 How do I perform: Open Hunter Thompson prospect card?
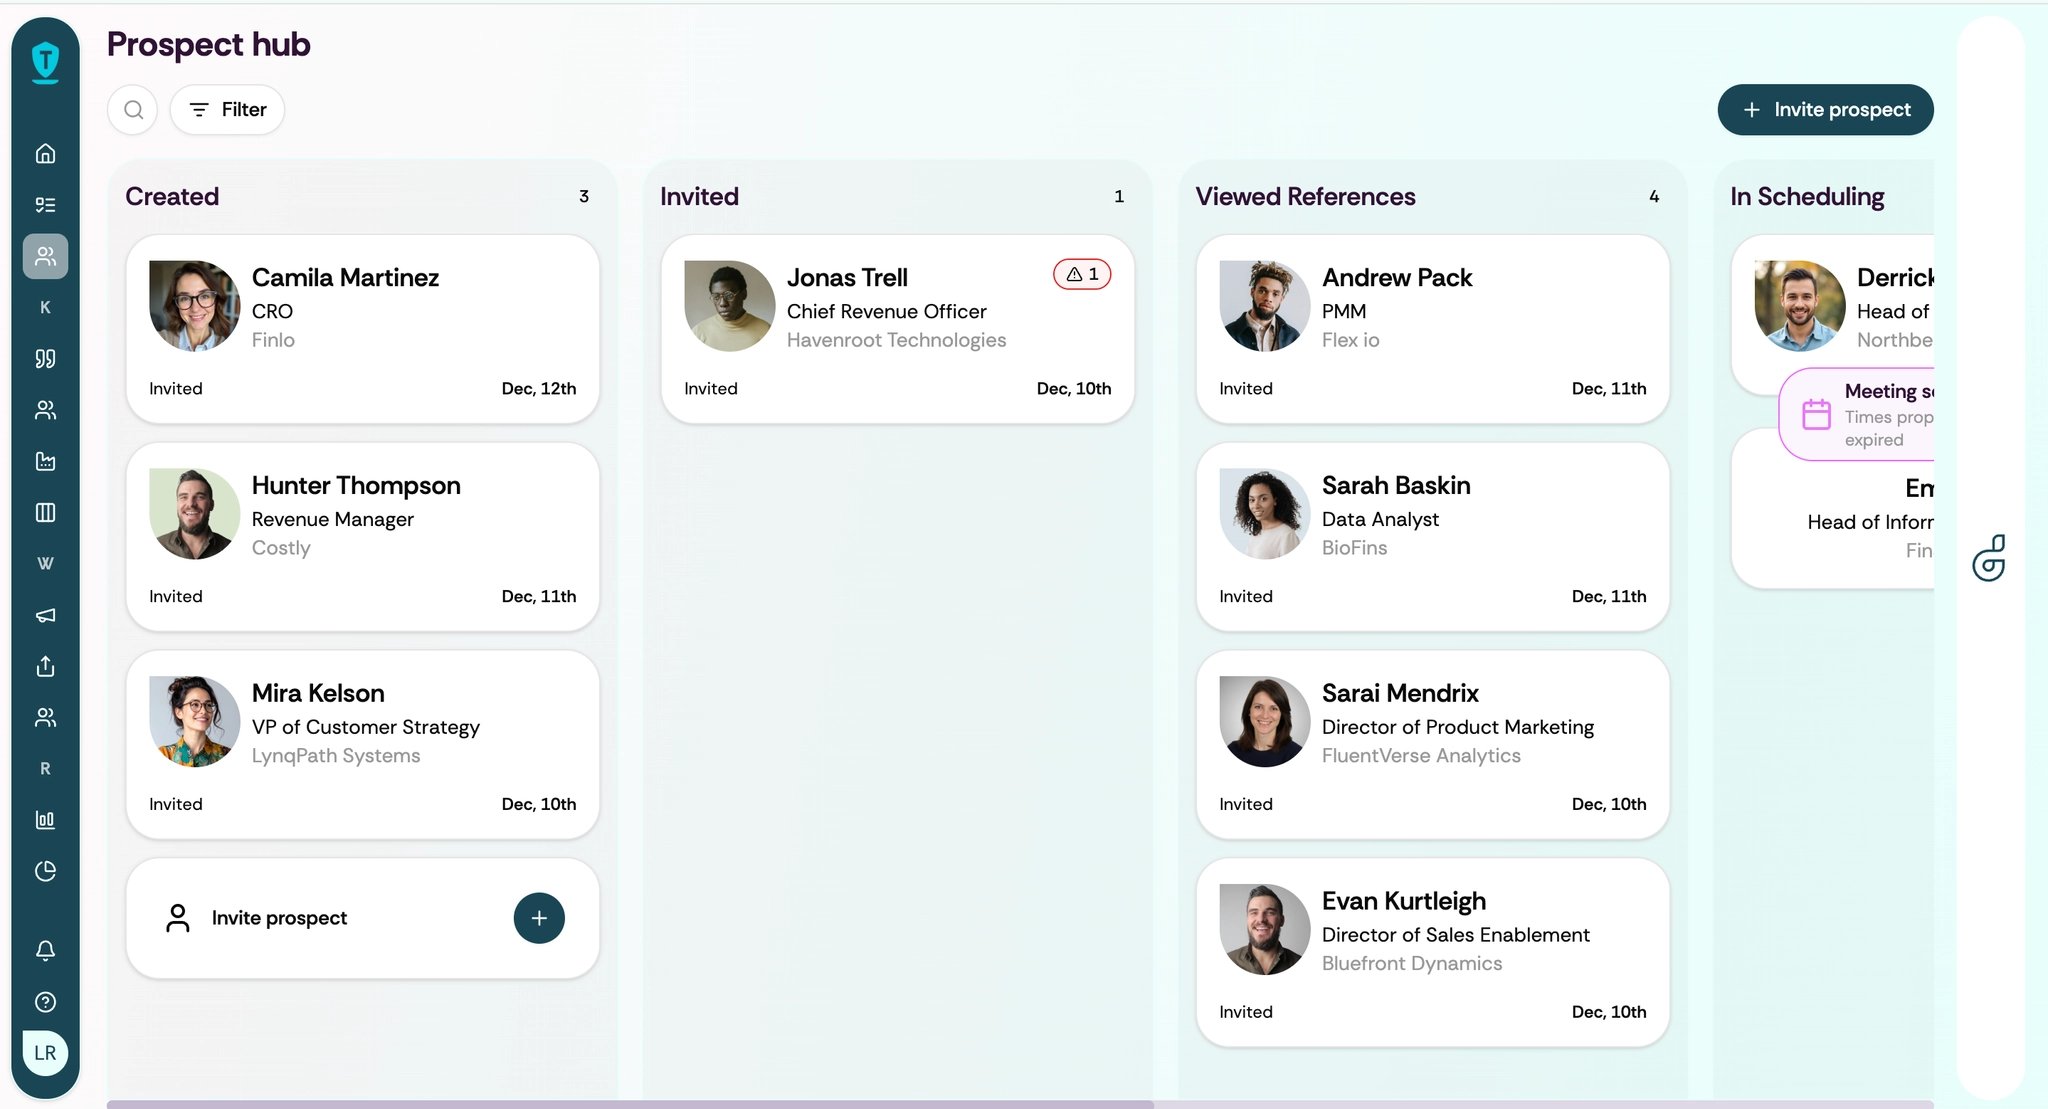tap(363, 537)
